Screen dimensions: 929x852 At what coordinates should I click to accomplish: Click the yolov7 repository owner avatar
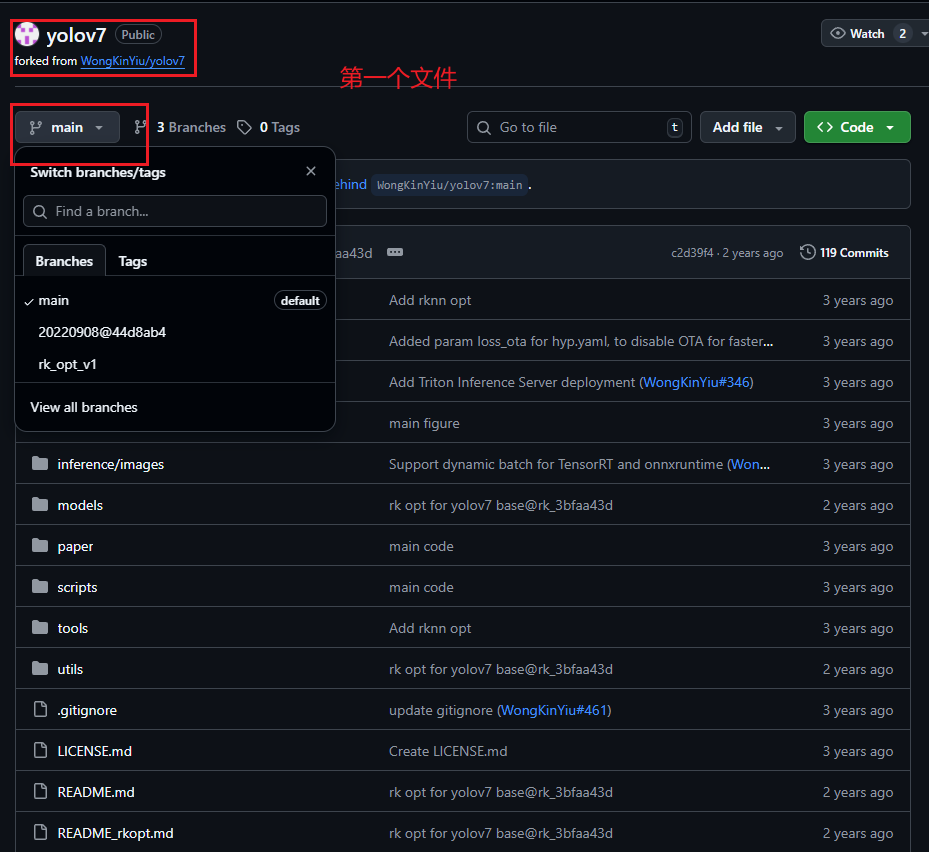pos(27,34)
